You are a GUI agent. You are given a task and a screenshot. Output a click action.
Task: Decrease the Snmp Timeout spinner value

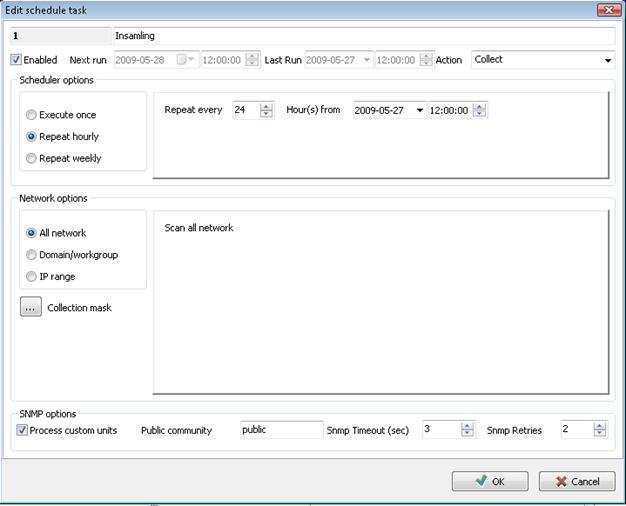[467, 434]
